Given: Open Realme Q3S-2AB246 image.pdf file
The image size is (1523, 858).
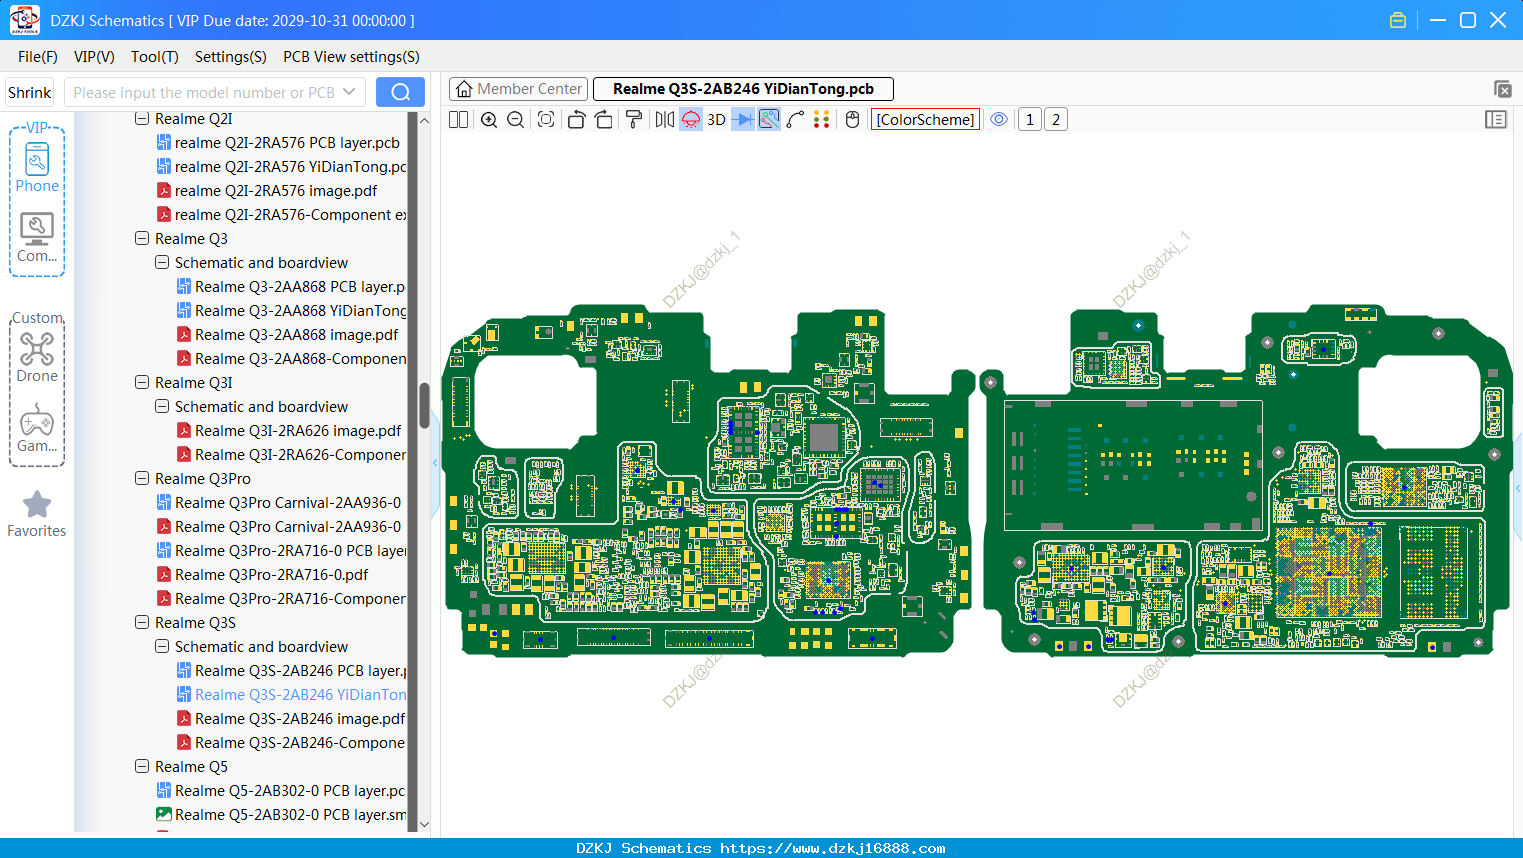Looking at the screenshot, I should pyautogui.click(x=300, y=719).
